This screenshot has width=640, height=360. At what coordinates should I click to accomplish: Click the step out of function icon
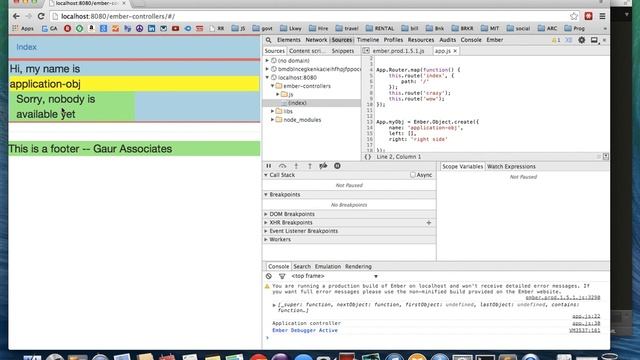point(310,166)
